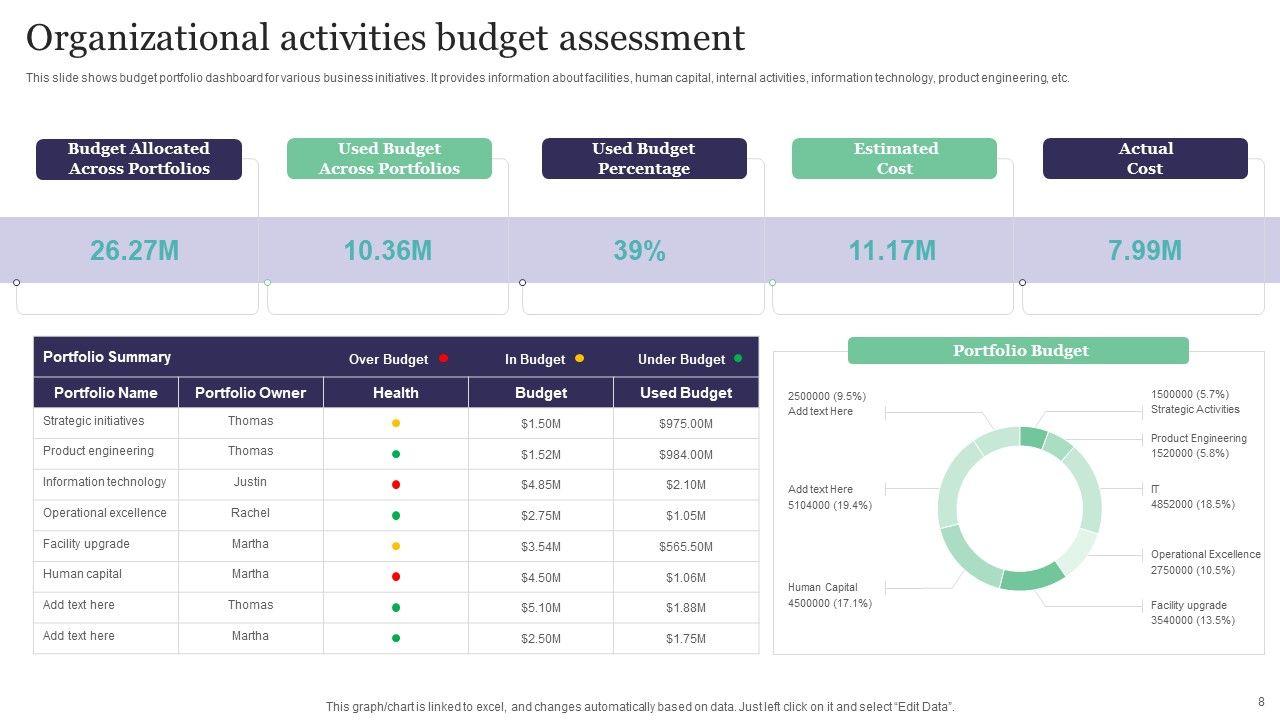Click the Human capital red health indicator
Viewport: 1280px width, 720px height.
(x=396, y=577)
